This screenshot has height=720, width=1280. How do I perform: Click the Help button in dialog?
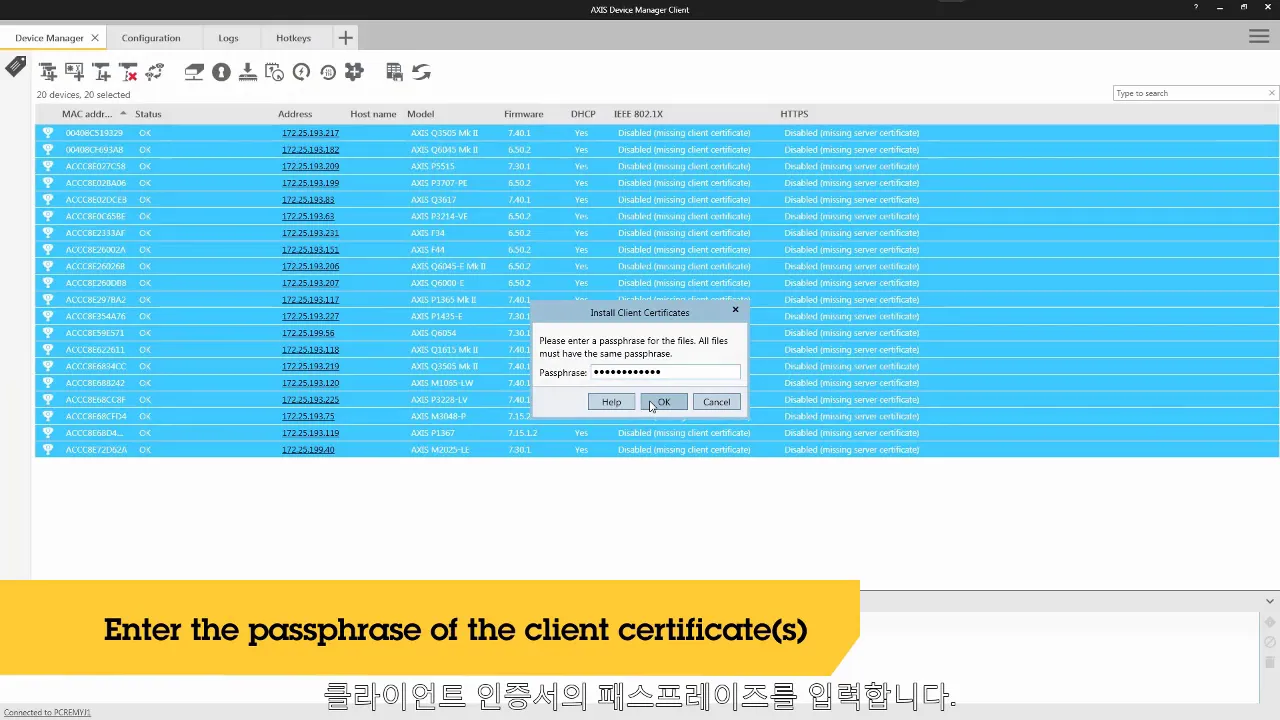click(x=611, y=402)
